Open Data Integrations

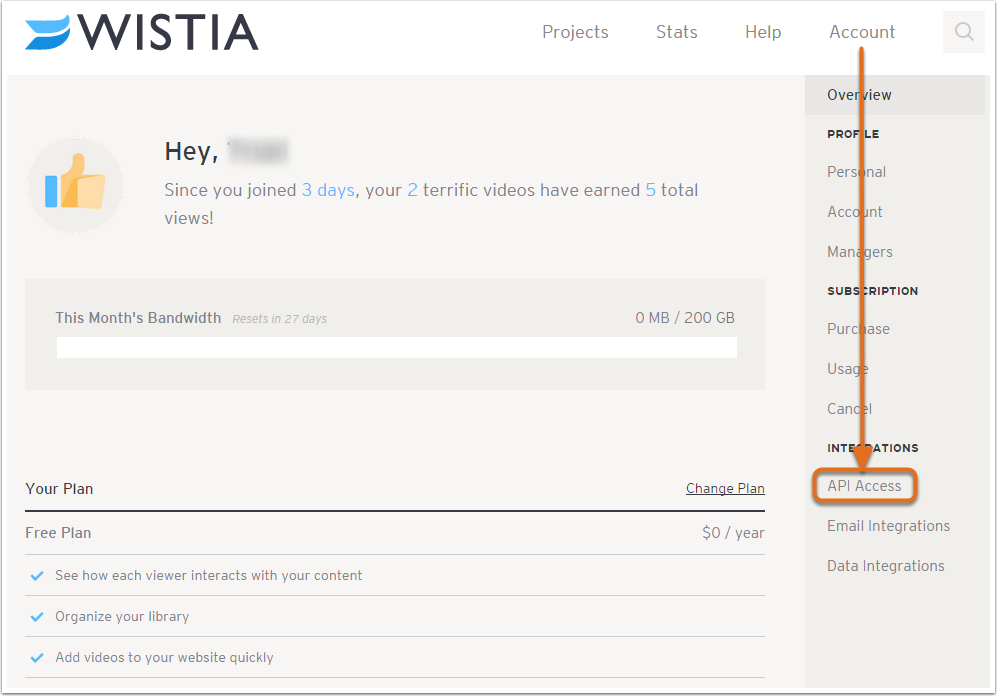(x=885, y=566)
